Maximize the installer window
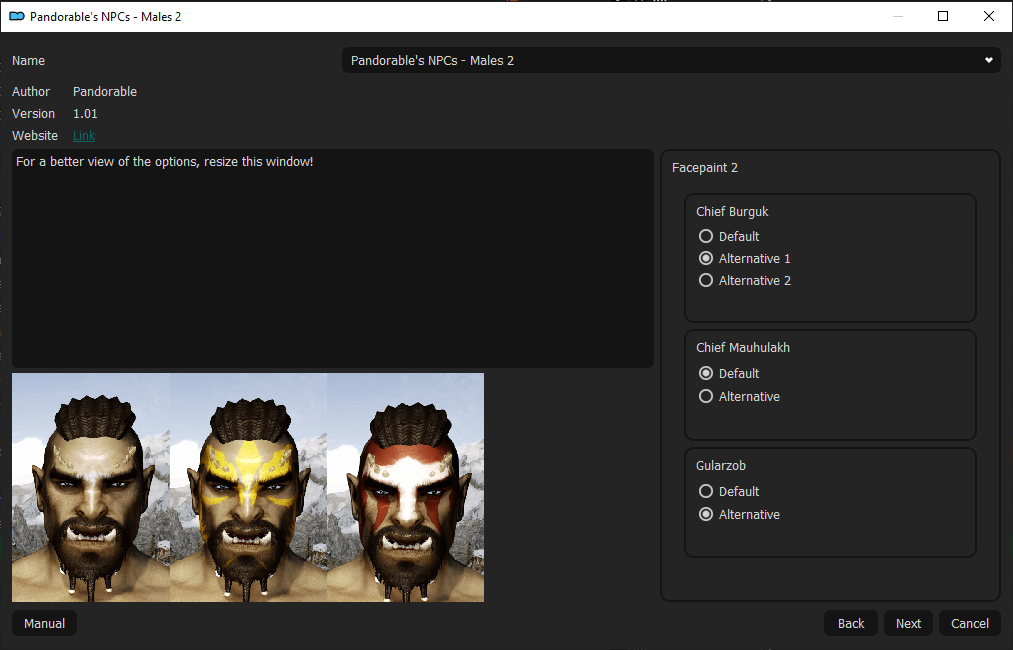The width and height of the screenshot is (1013, 650). (943, 16)
